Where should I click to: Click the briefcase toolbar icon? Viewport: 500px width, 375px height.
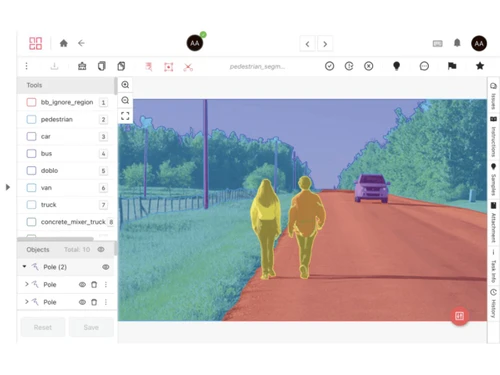(82, 66)
